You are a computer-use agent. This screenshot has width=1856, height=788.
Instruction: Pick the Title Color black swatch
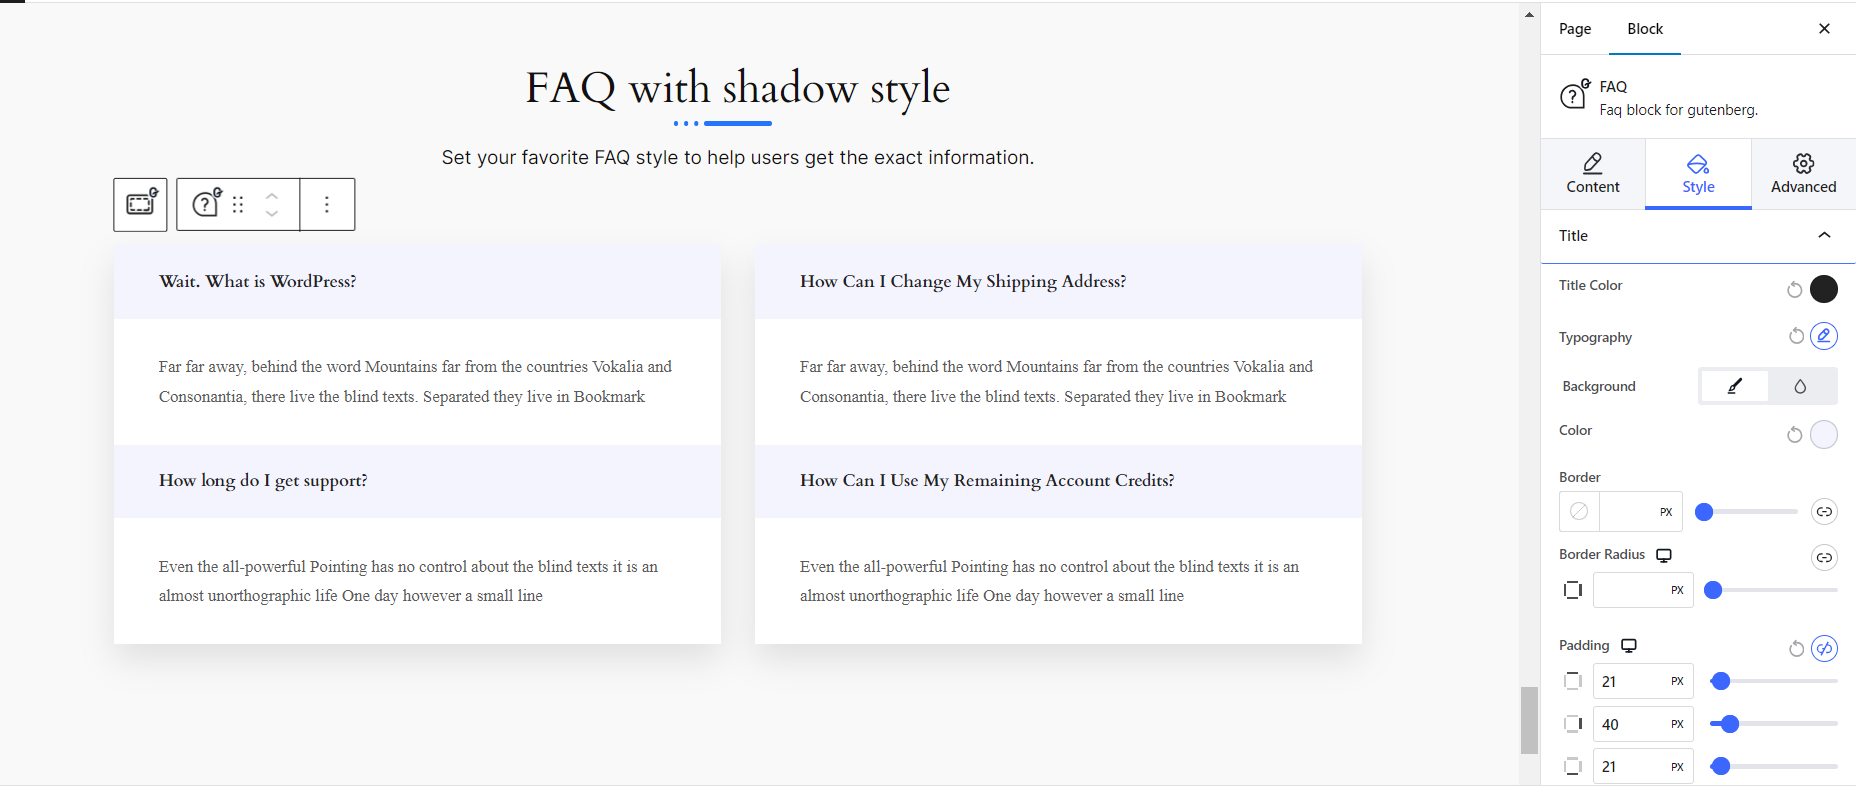pyautogui.click(x=1824, y=289)
